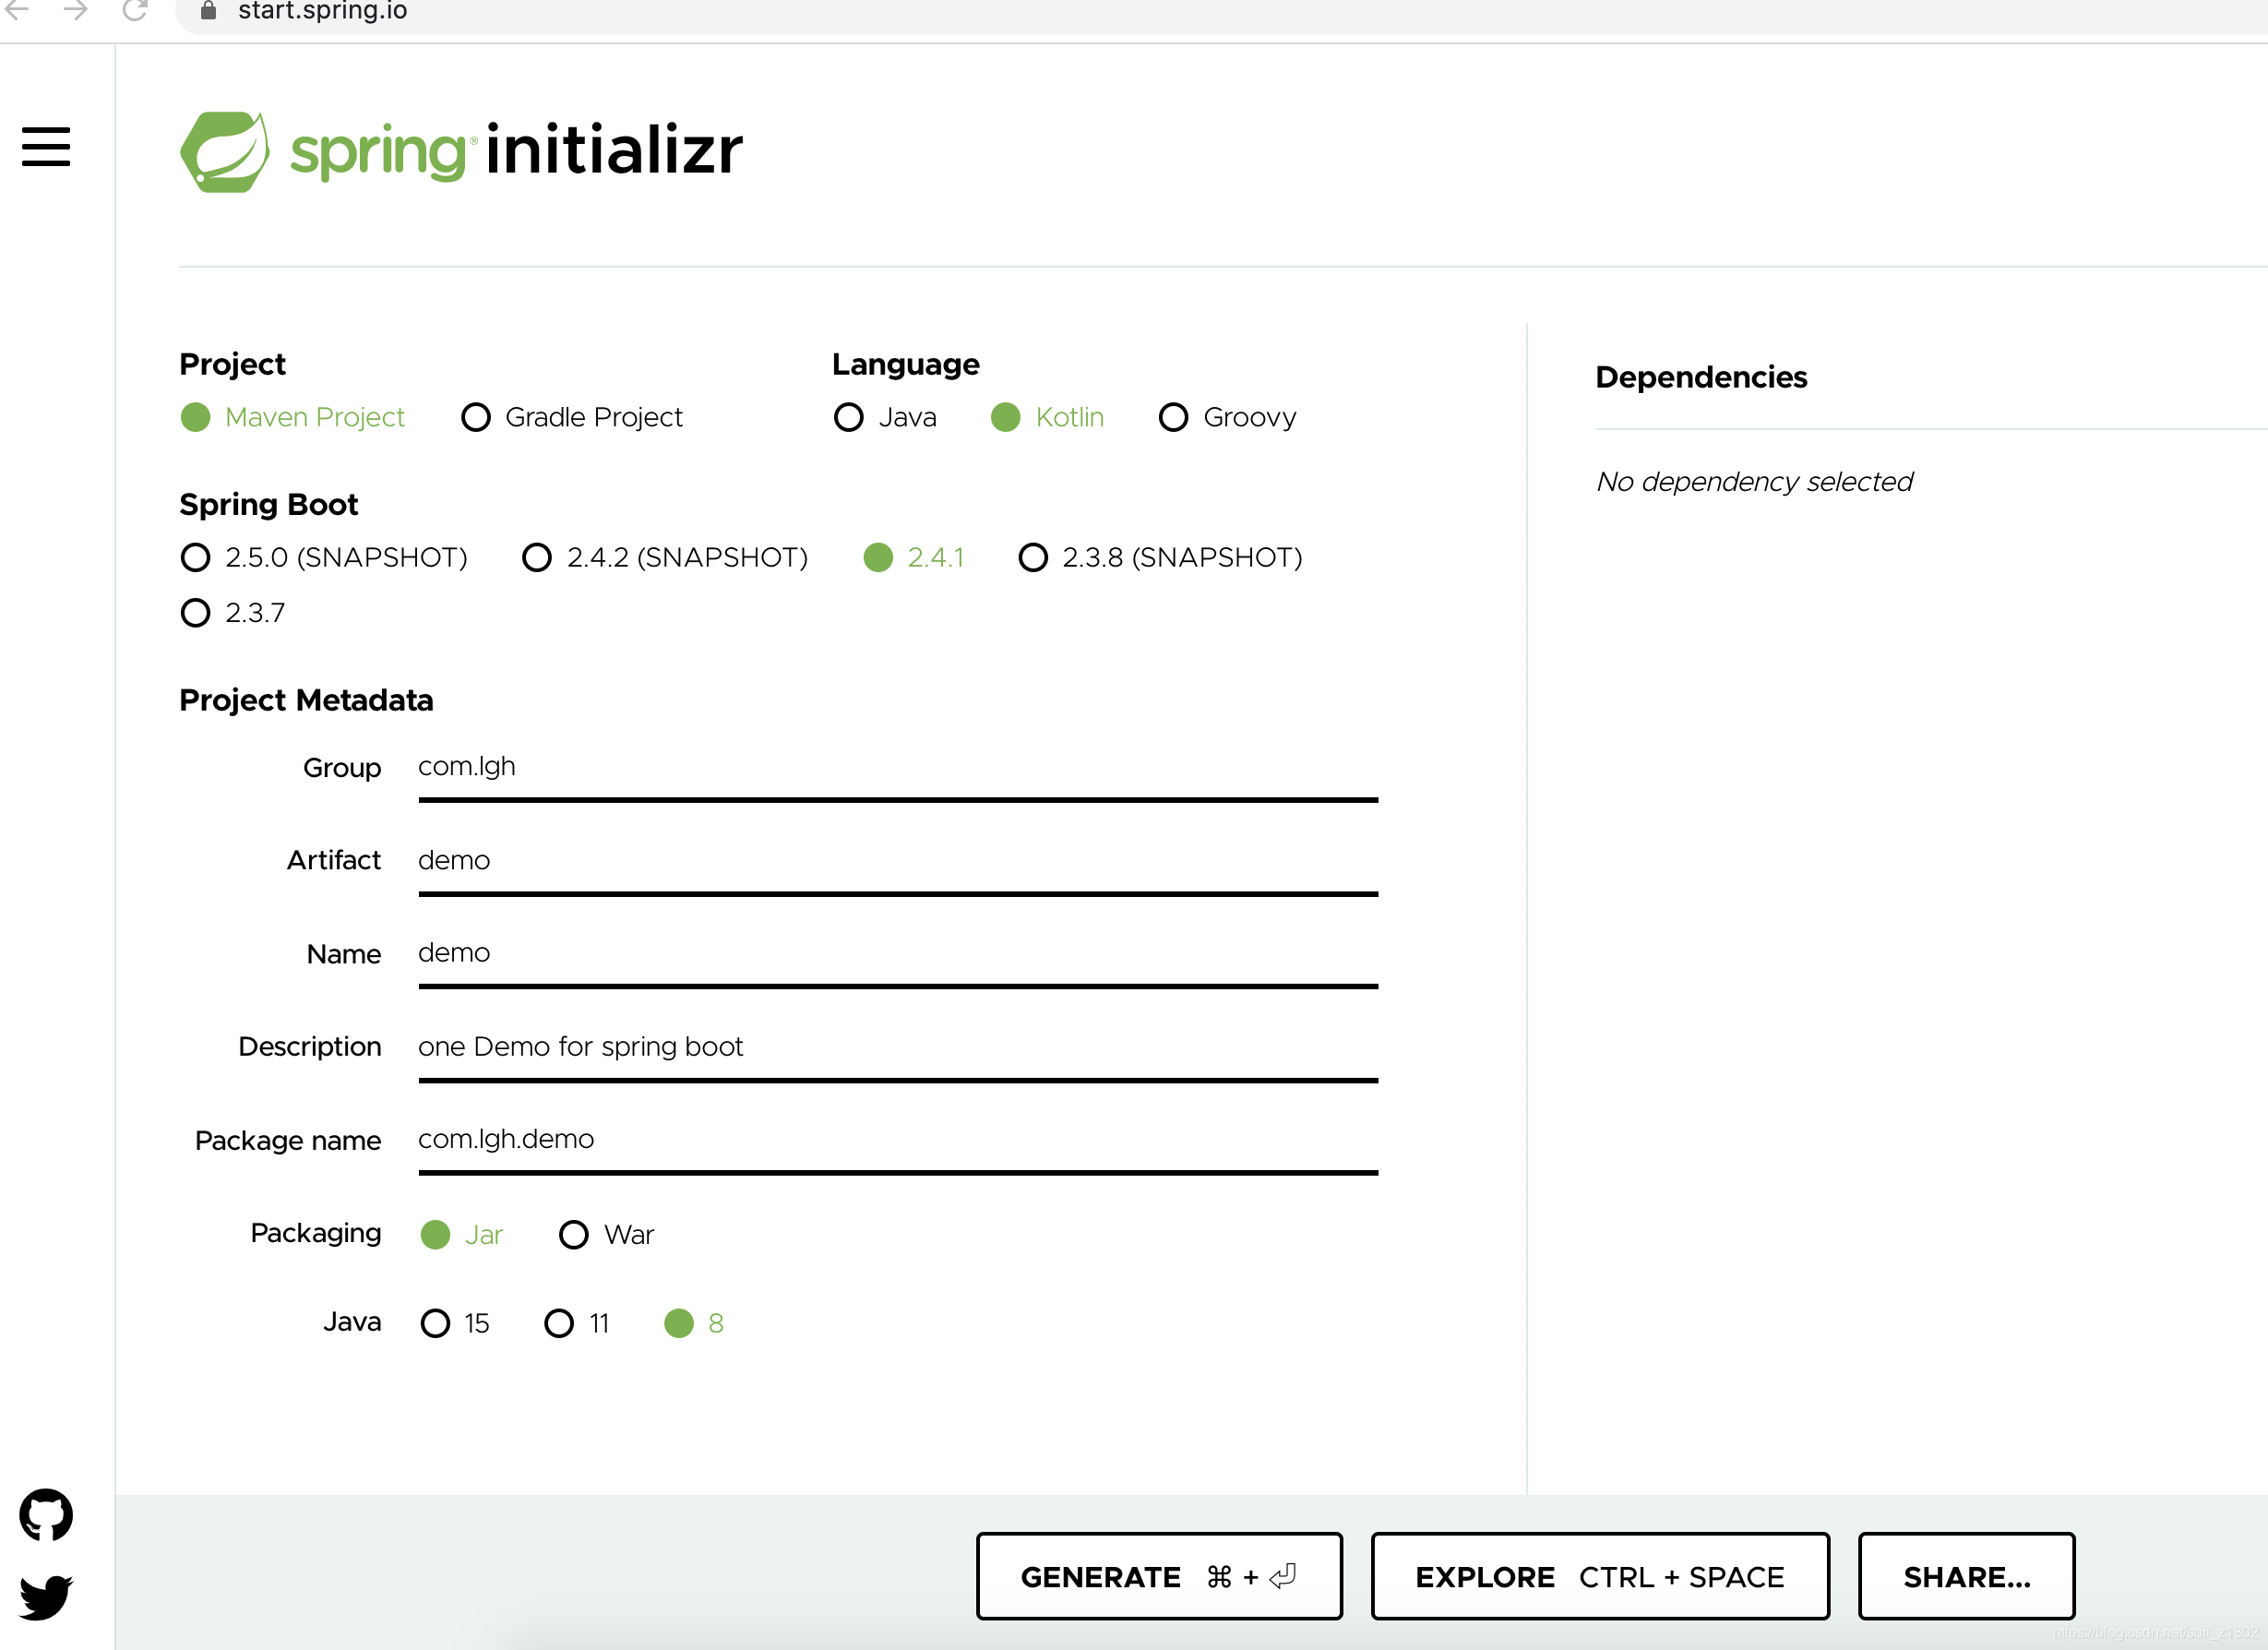The height and width of the screenshot is (1650, 2268).
Task: Click the address bar lock icon
Action: point(208,11)
